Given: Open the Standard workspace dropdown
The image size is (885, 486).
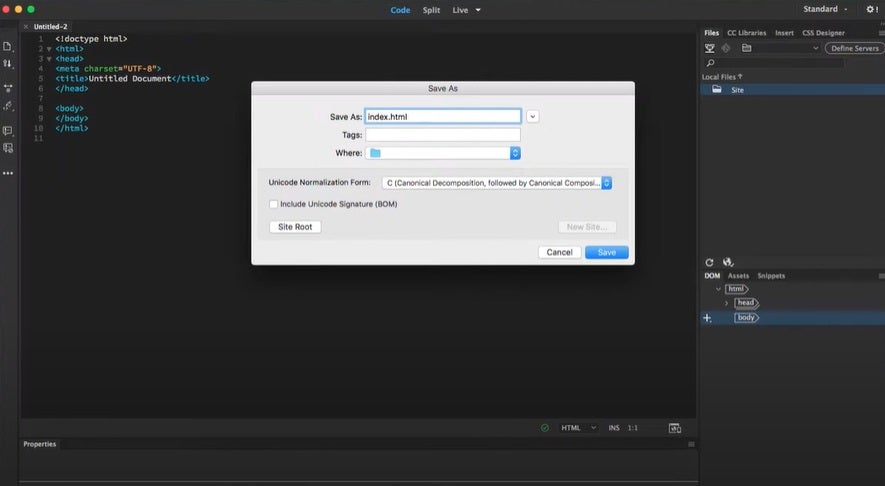Looking at the screenshot, I should (825, 9).
